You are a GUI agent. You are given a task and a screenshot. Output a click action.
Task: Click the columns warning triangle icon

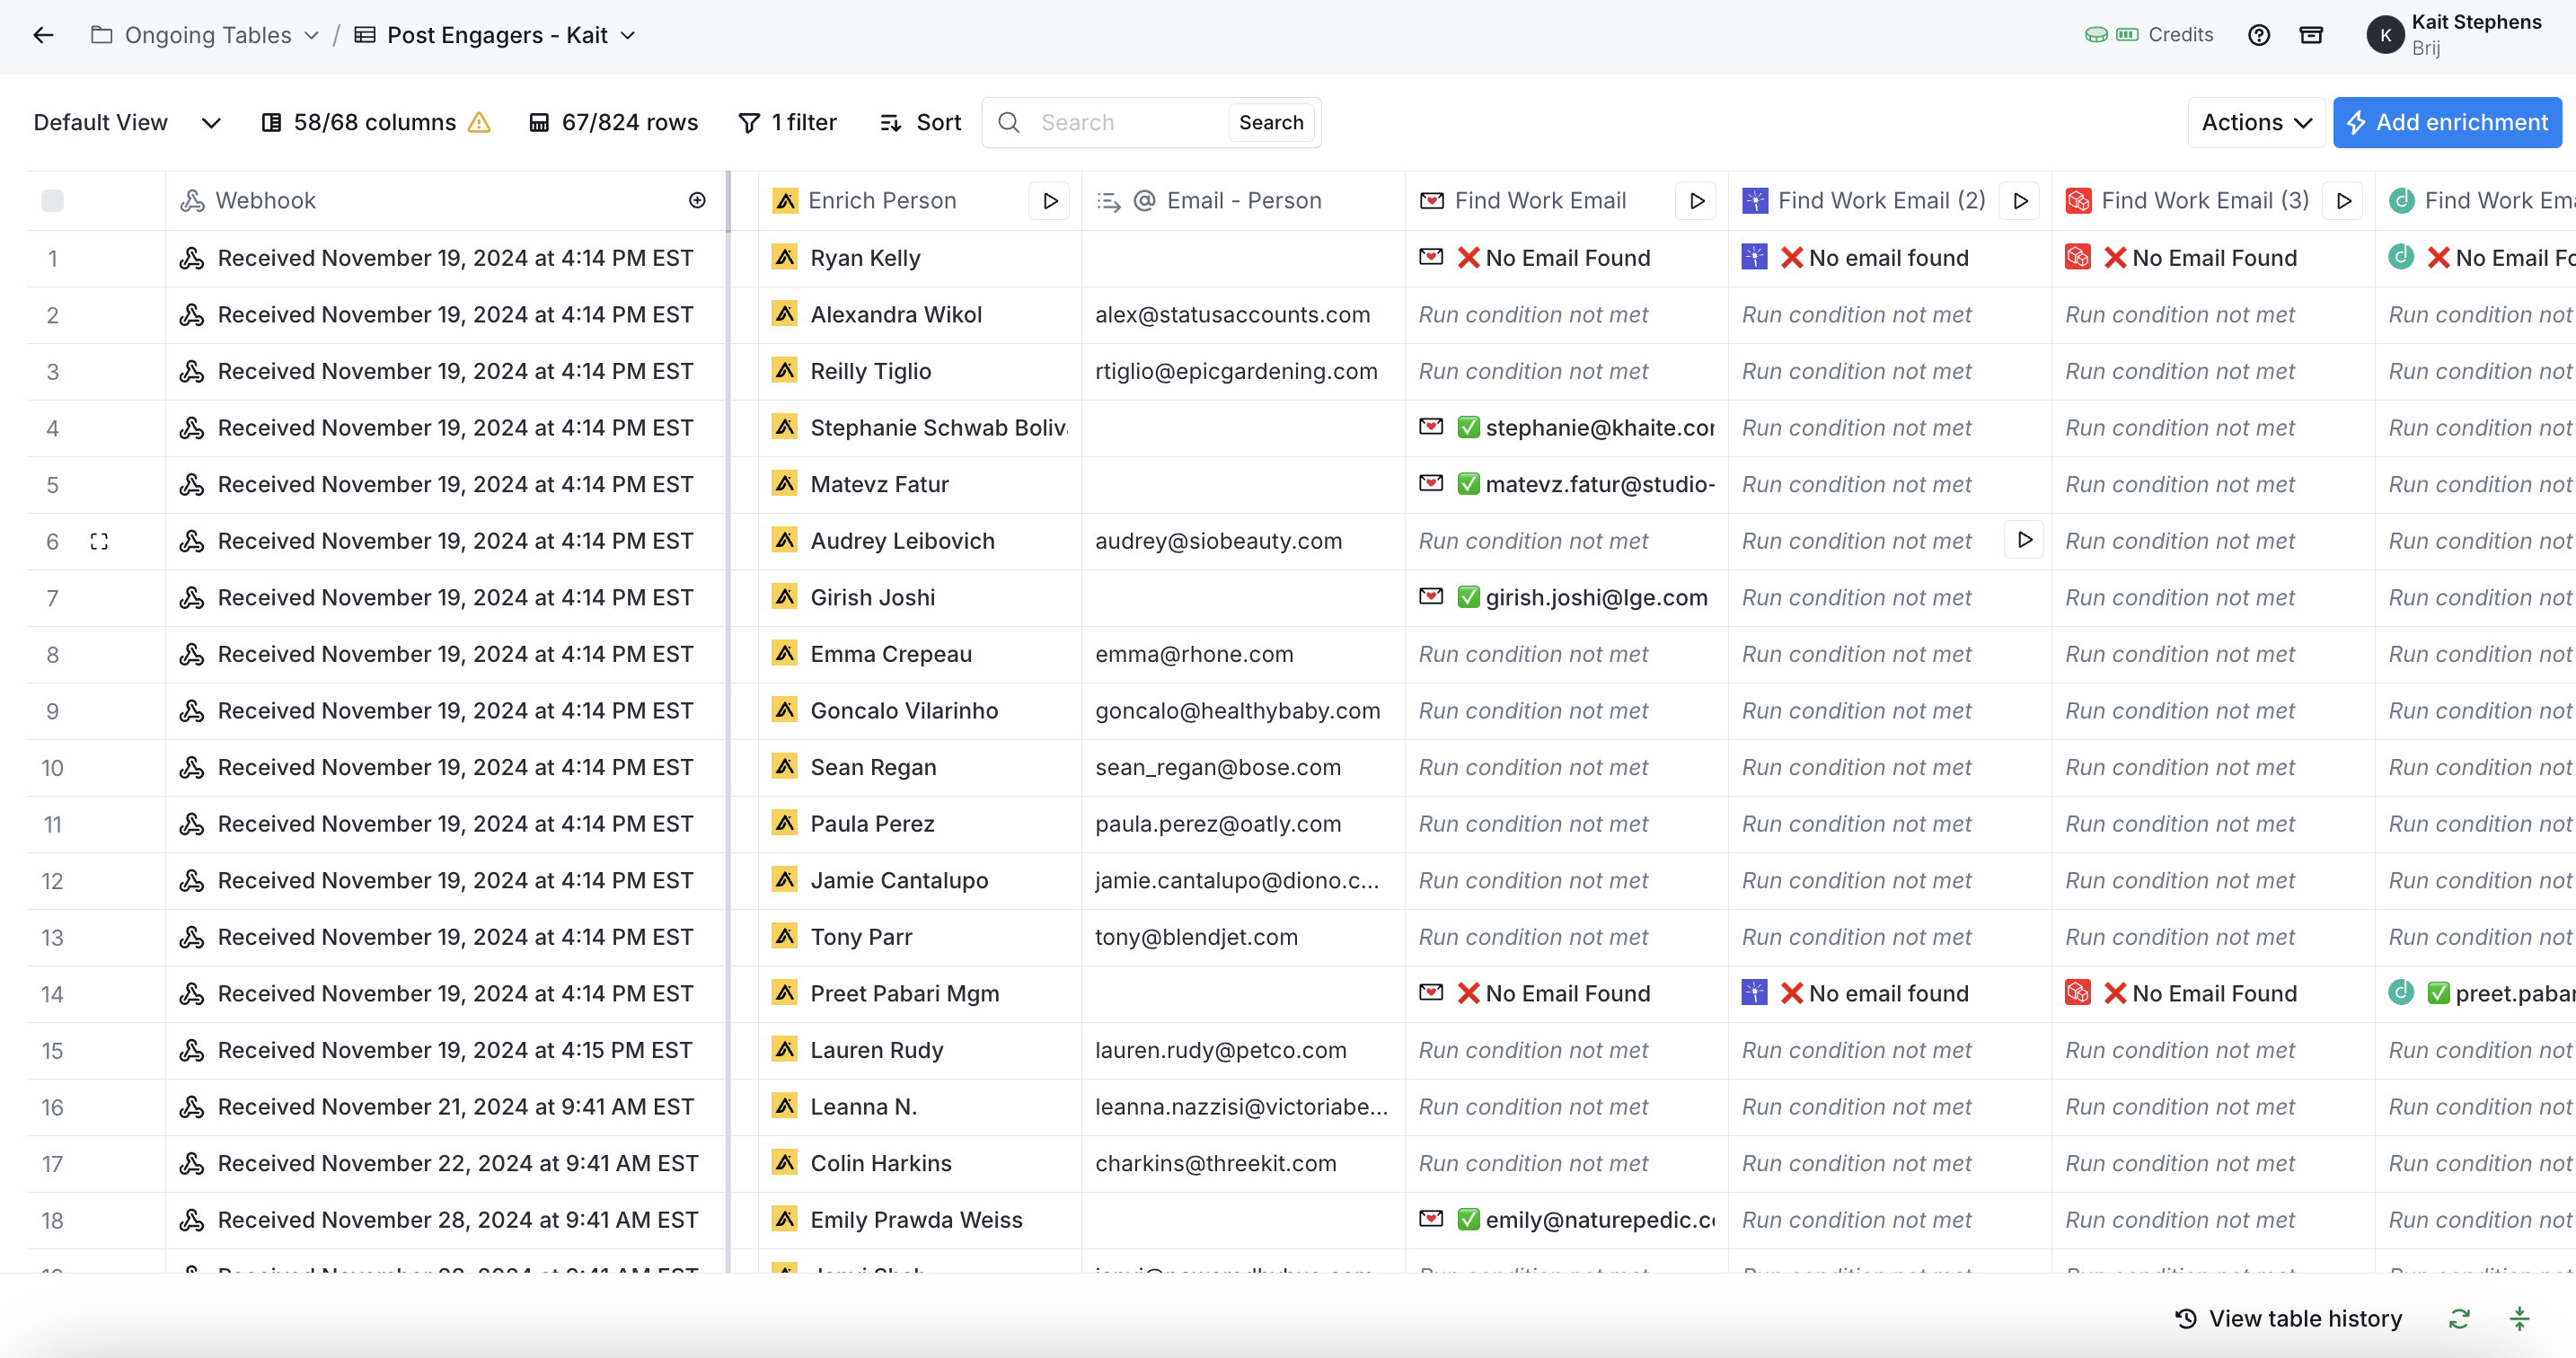click(x=479, y=122)
